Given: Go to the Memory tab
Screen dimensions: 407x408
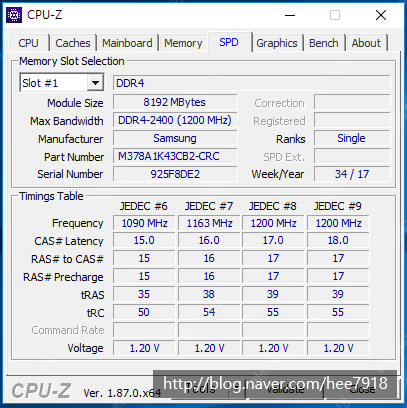Looking at the screenshot, I should coord(183,43).
